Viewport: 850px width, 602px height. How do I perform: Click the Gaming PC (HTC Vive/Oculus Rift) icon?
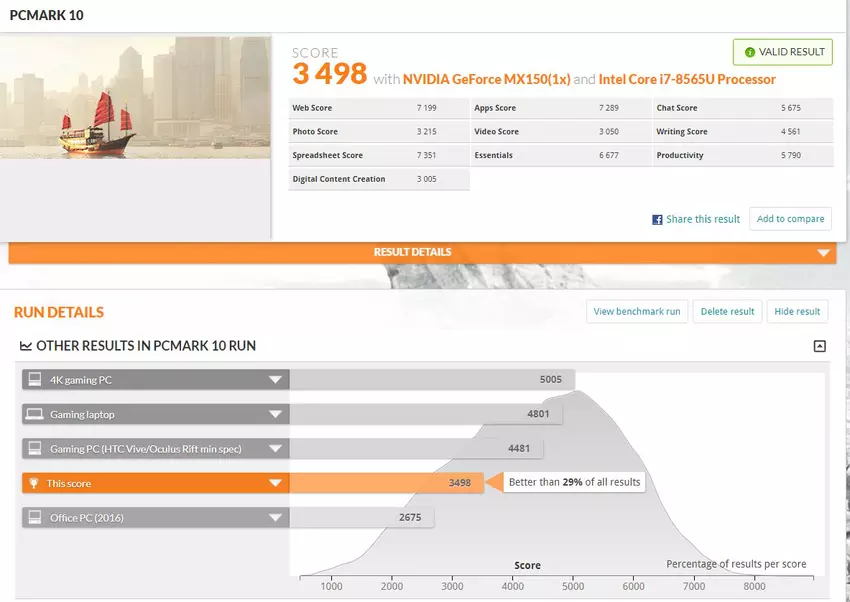point(34,449)
